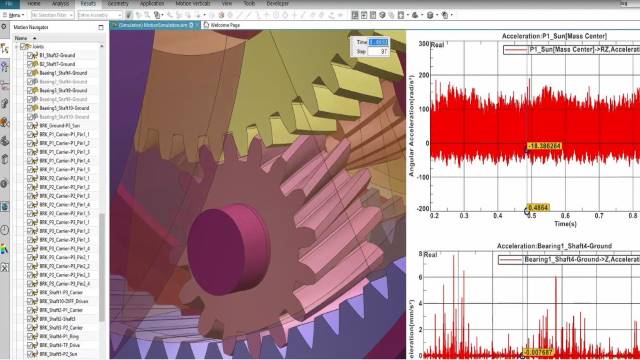The width and height of the screenshot is (640, 360).
Task: Toggle the B2_Shaft7-Ground checkbox
Action: click(x=30, y=64)
